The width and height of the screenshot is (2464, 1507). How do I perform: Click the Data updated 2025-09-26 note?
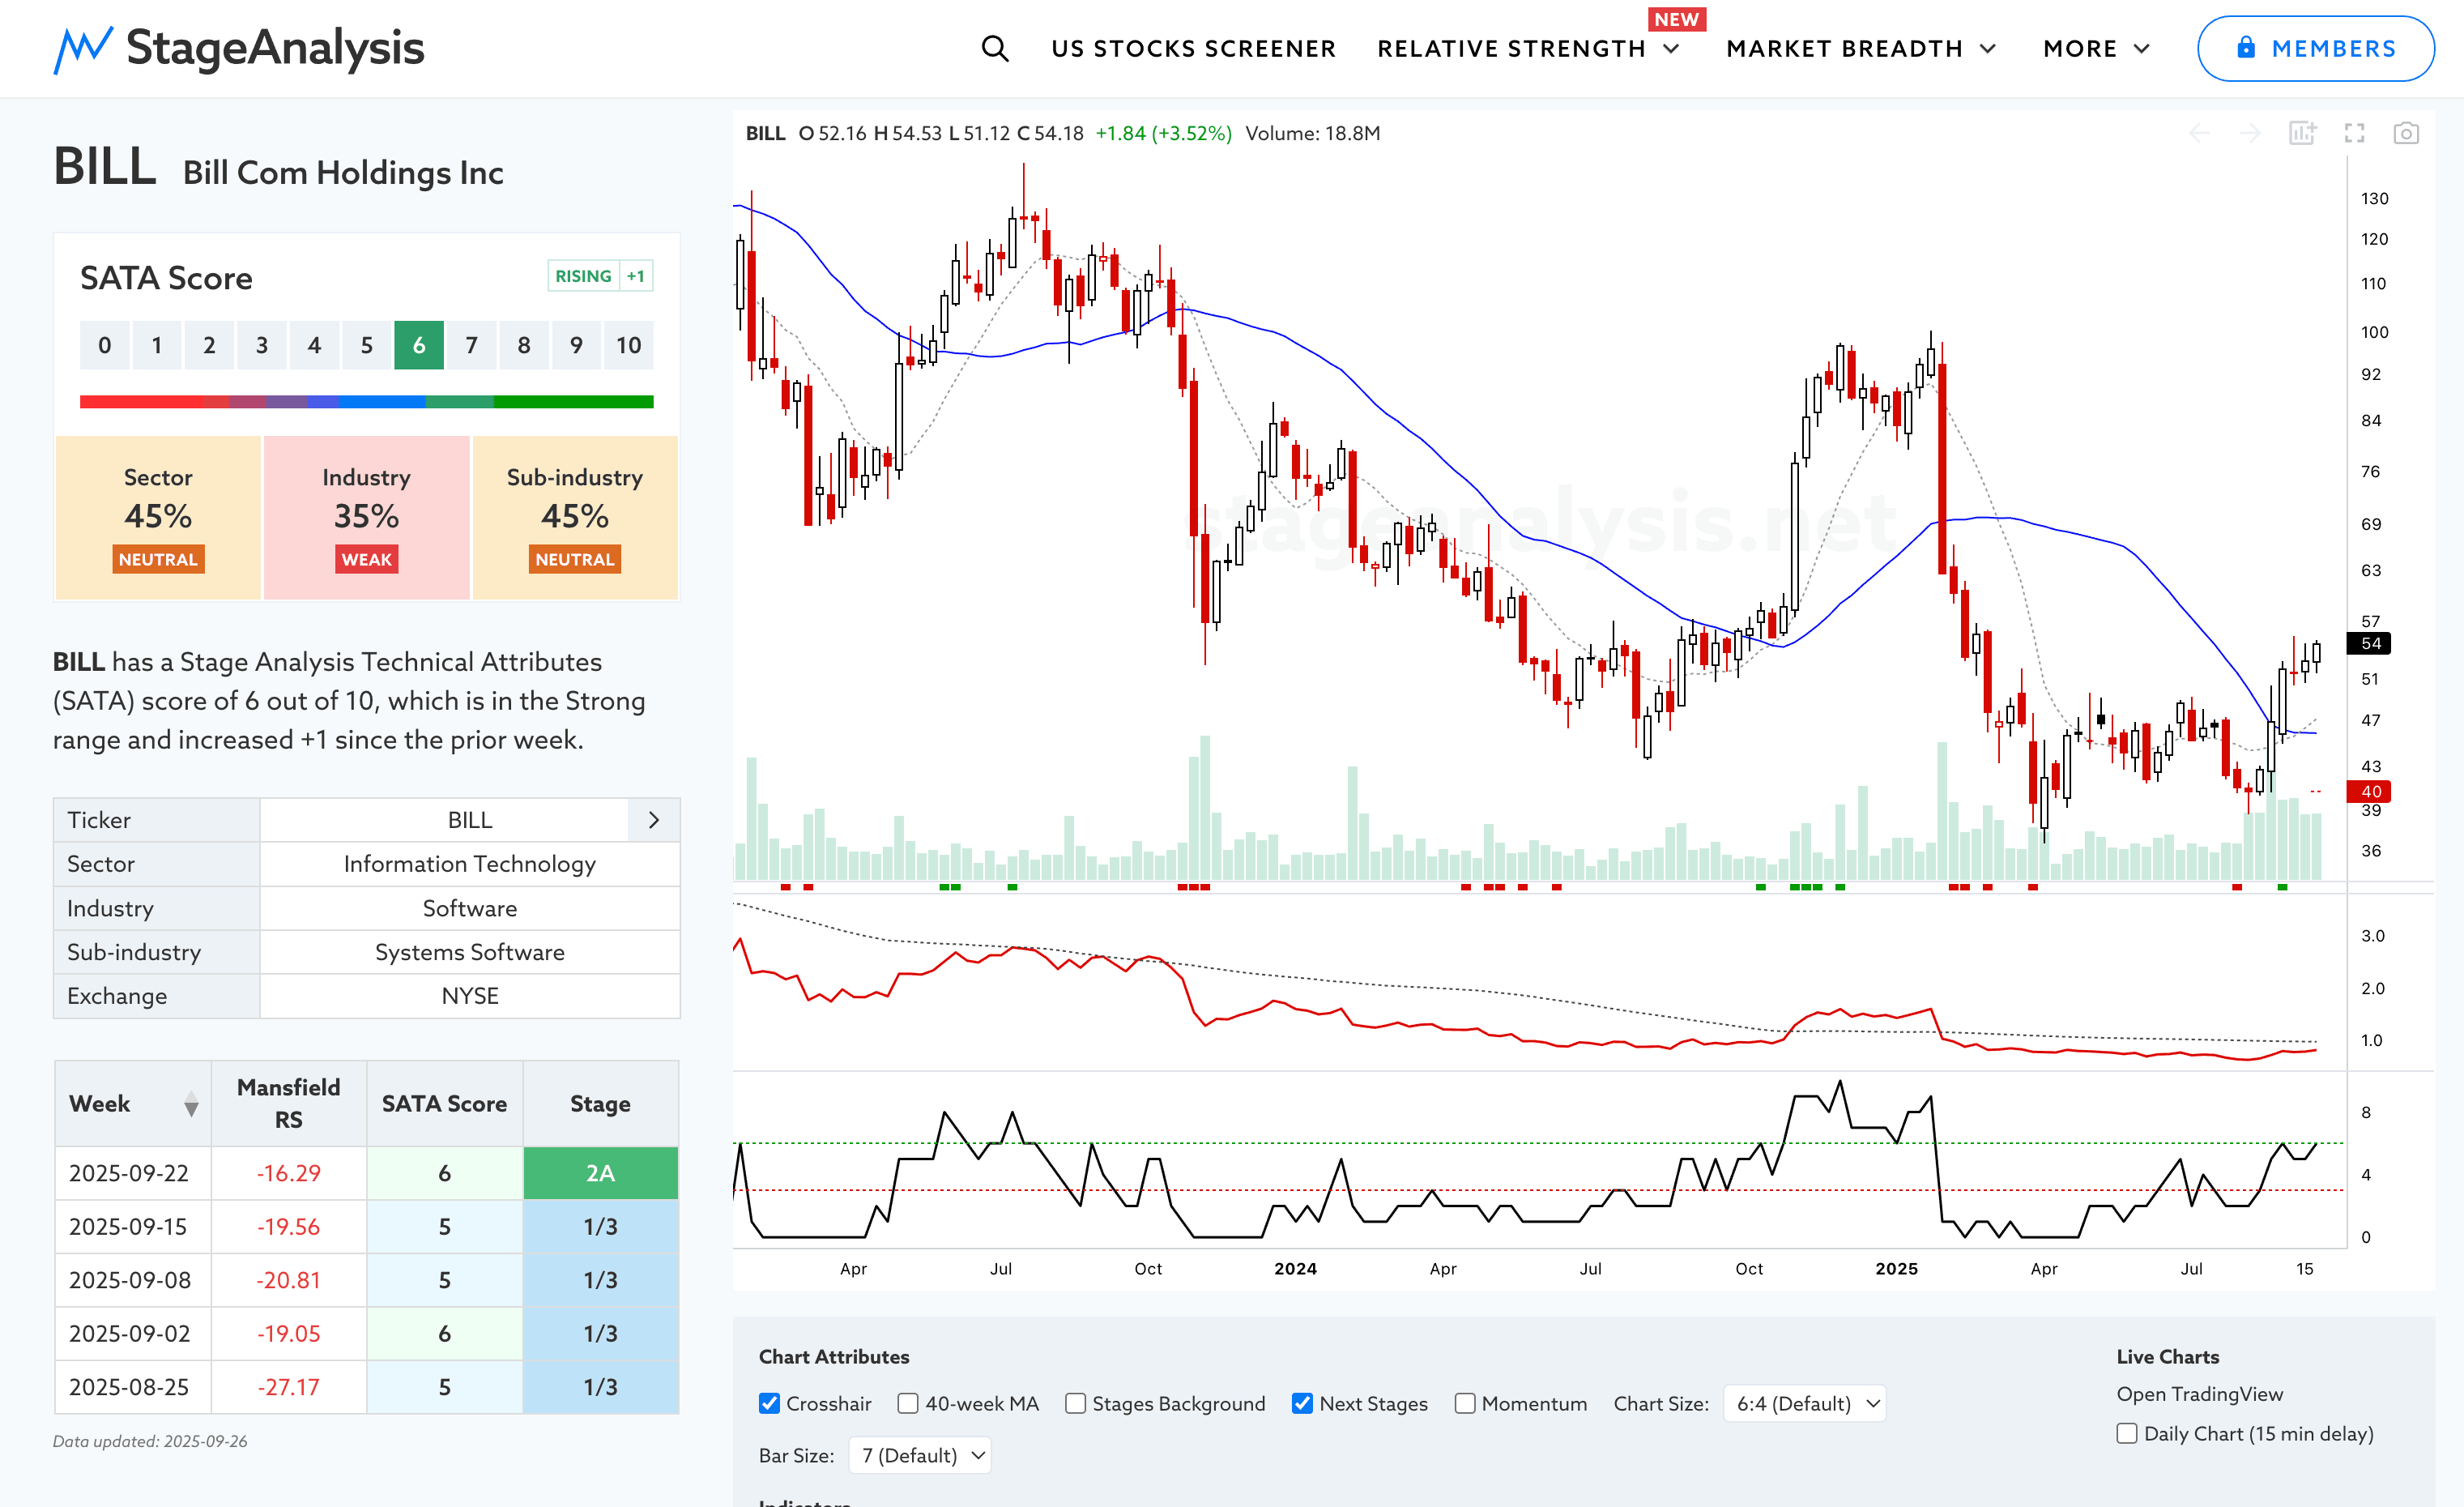coord(150,1441)
